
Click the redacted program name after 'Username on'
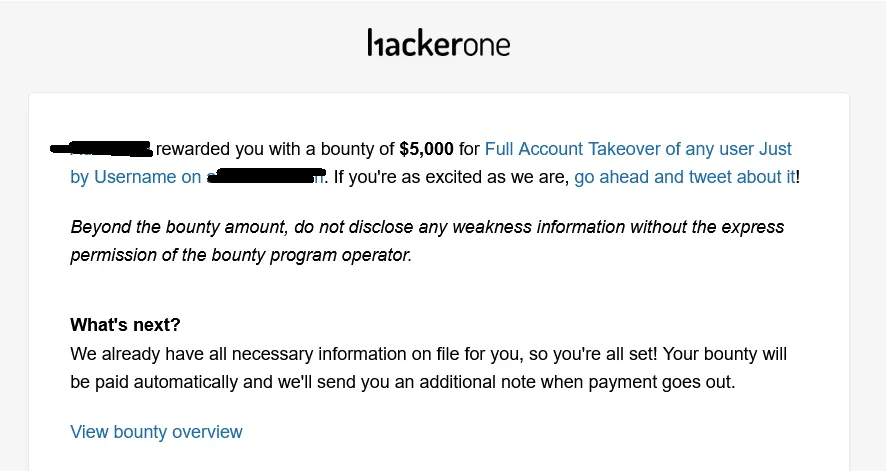point(266,178)
